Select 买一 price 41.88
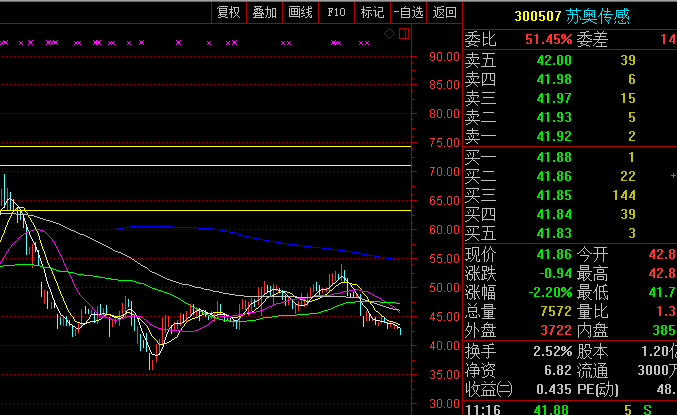The width and height of the screenshot is (677, 415). coord(554,157)
